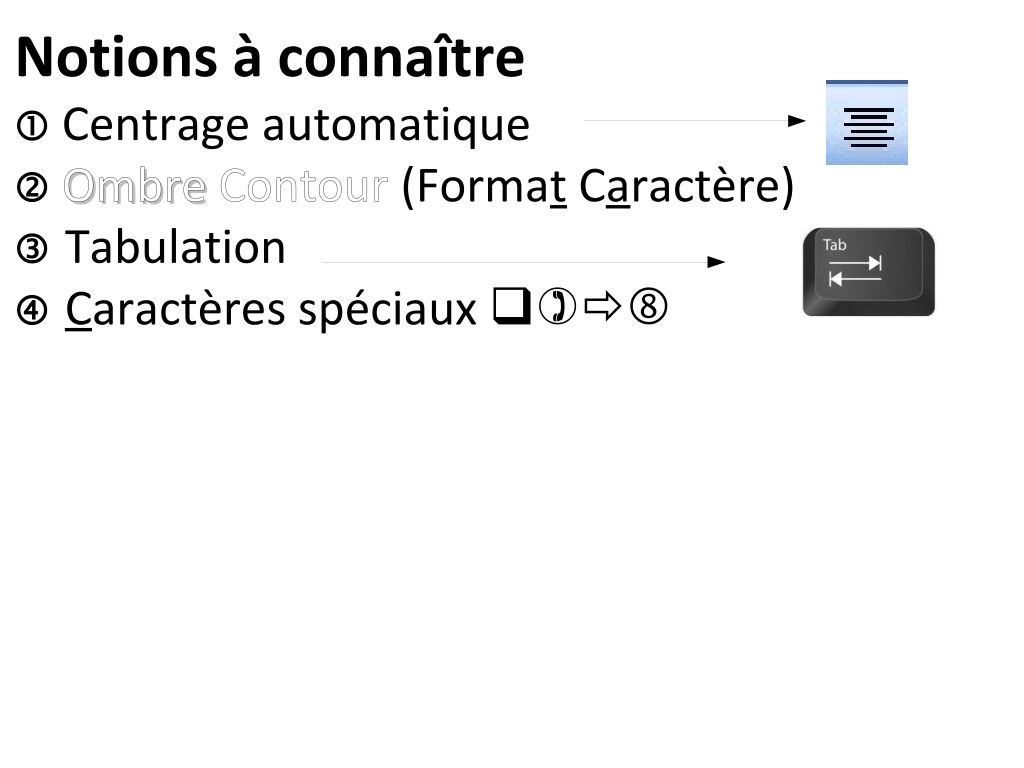Click the Centrage automatique text
1024x768 pixels.
coord(296,125)
